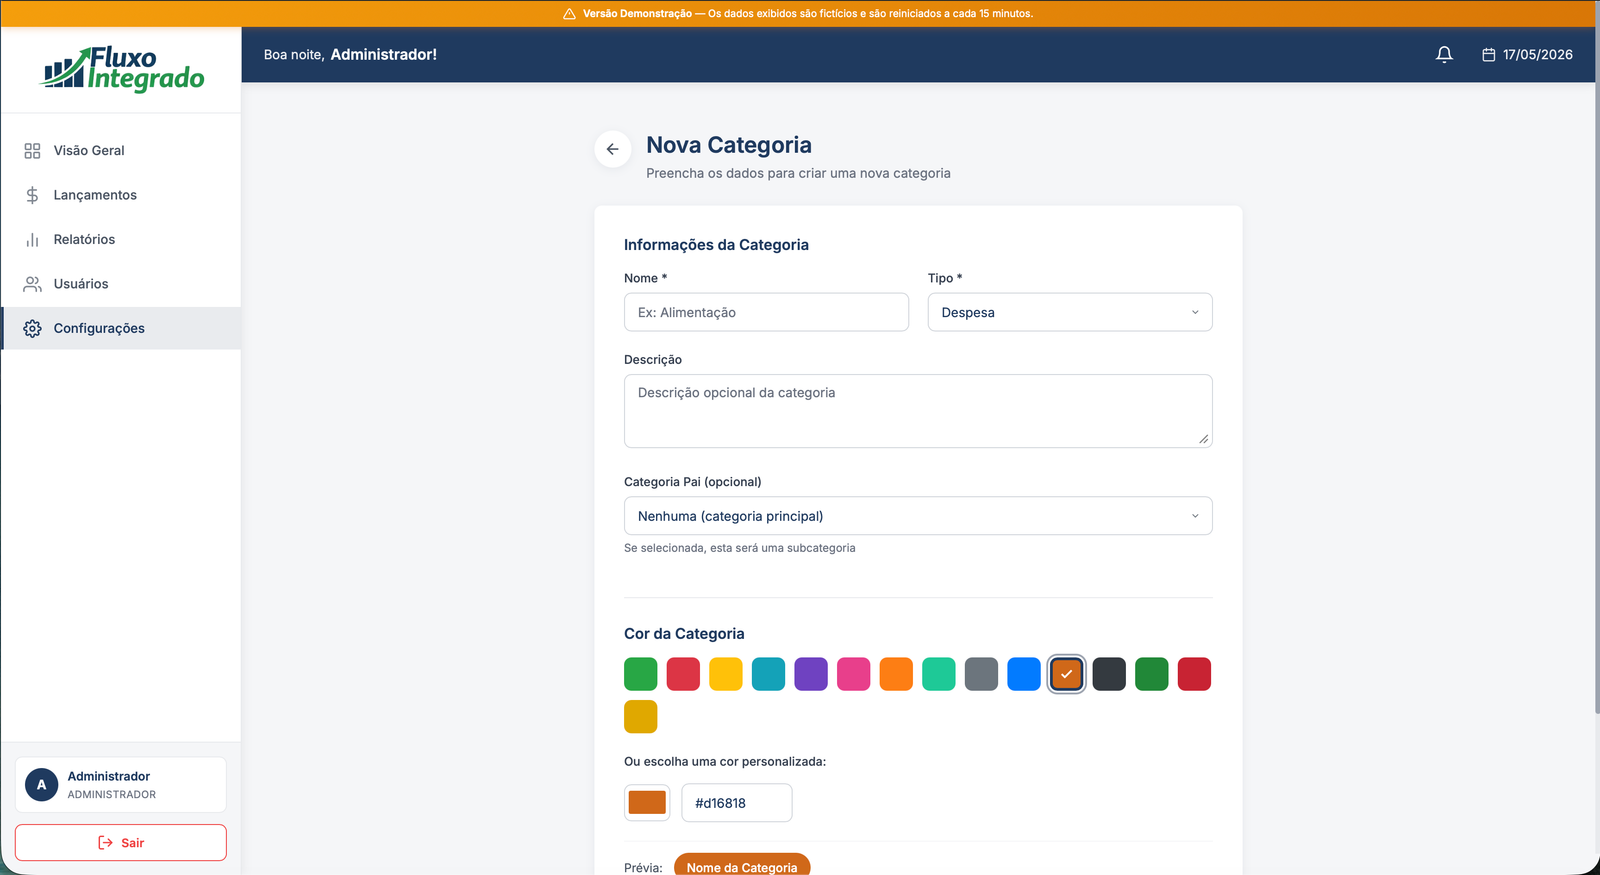Choose the dark green swatch near the end
1600x875 pixels.
pos(1151,674)
